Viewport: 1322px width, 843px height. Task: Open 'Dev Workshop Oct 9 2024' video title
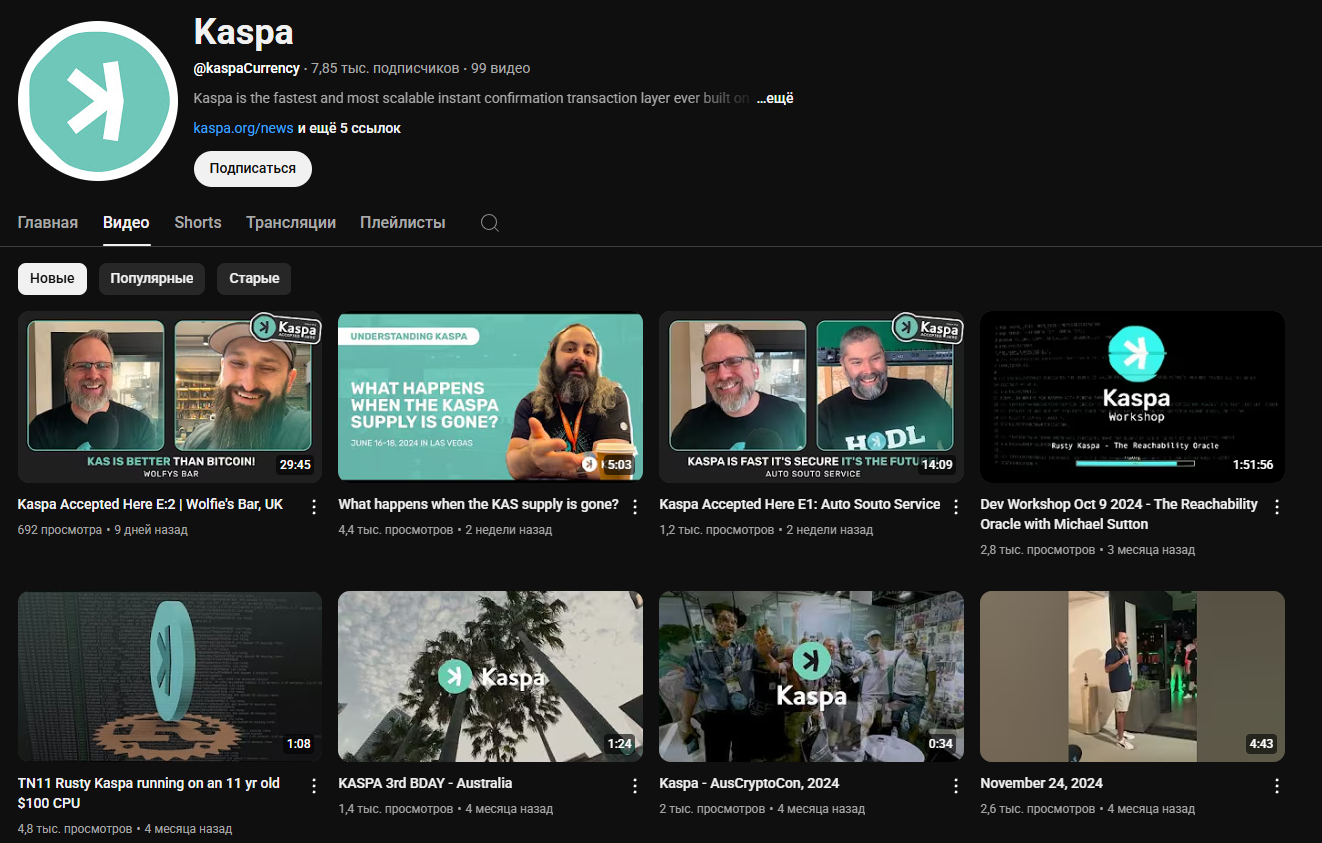1119,514
